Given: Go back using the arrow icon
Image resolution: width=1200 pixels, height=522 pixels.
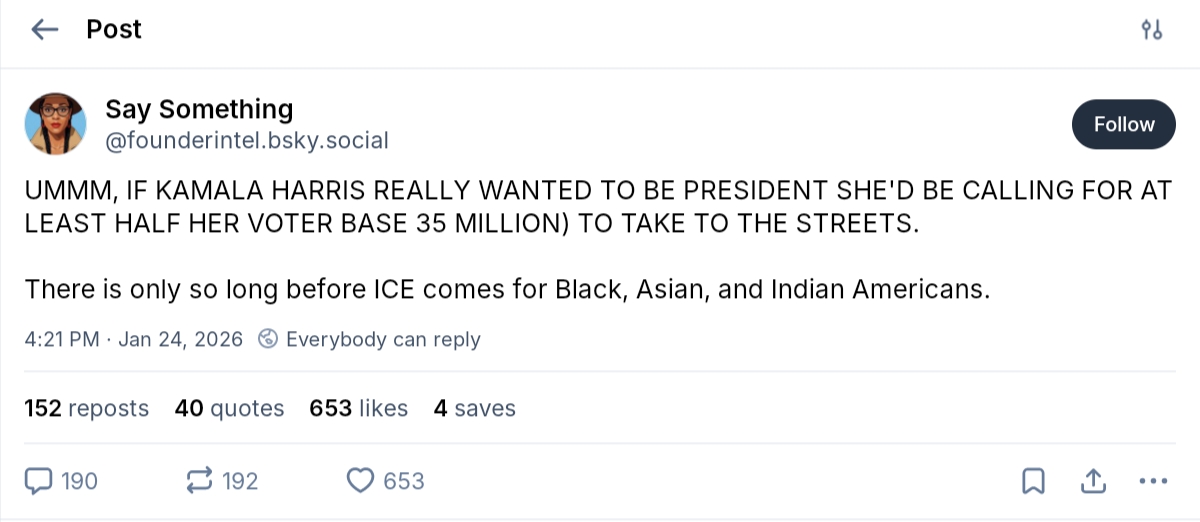Looking at the screenshot, I should 45,30.
